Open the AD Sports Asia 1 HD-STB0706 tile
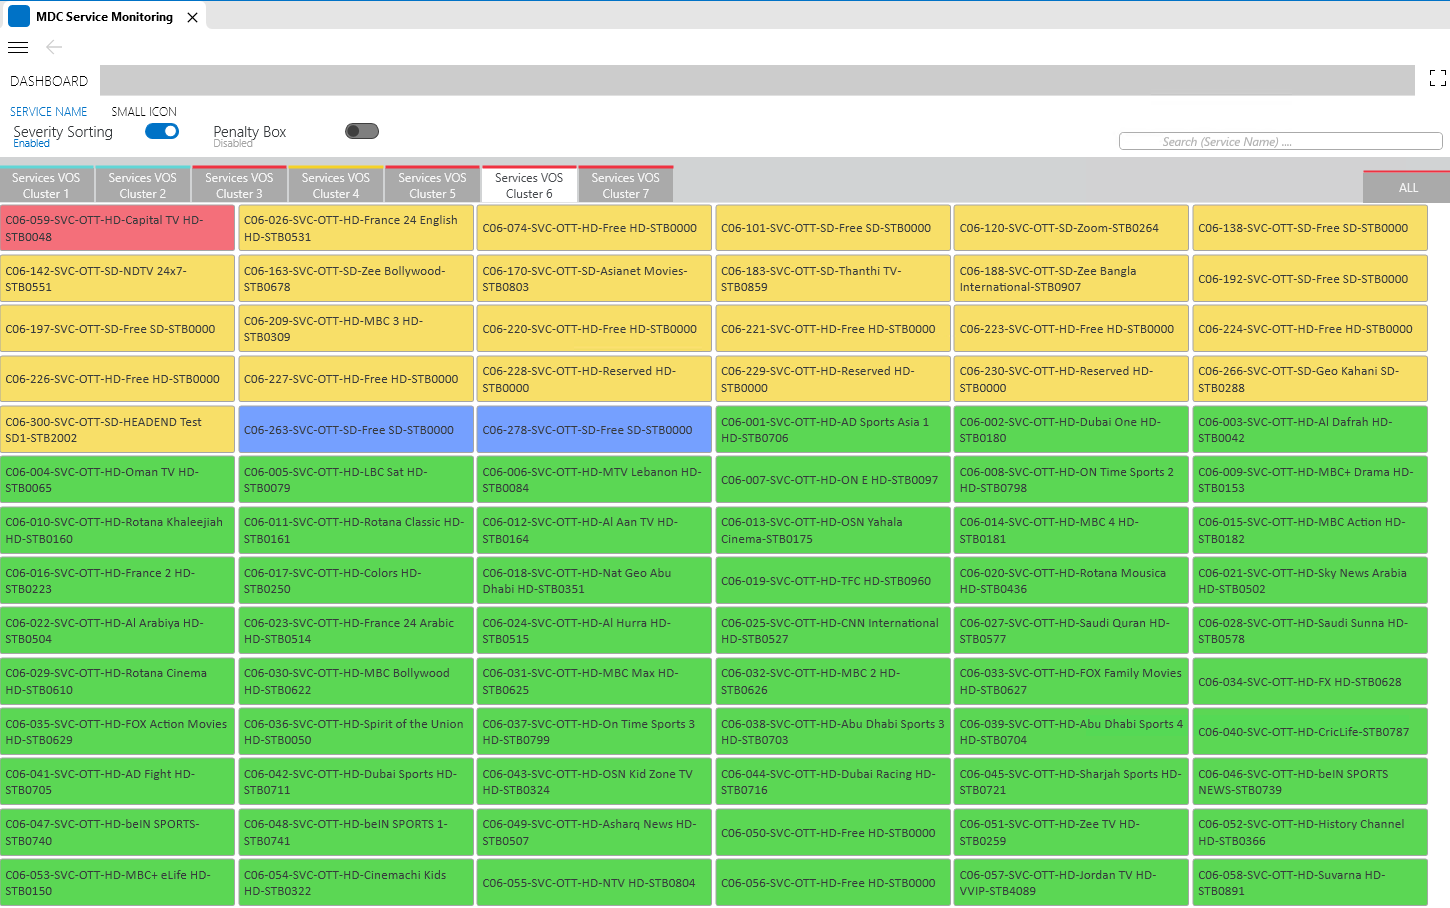This screenshot has height=908, width=1450. click(x=833, y=430)
